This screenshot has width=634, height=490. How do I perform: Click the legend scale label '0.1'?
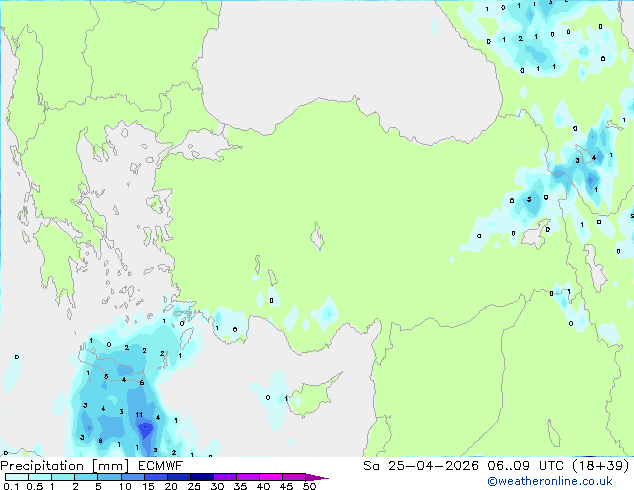coord(11,486)
